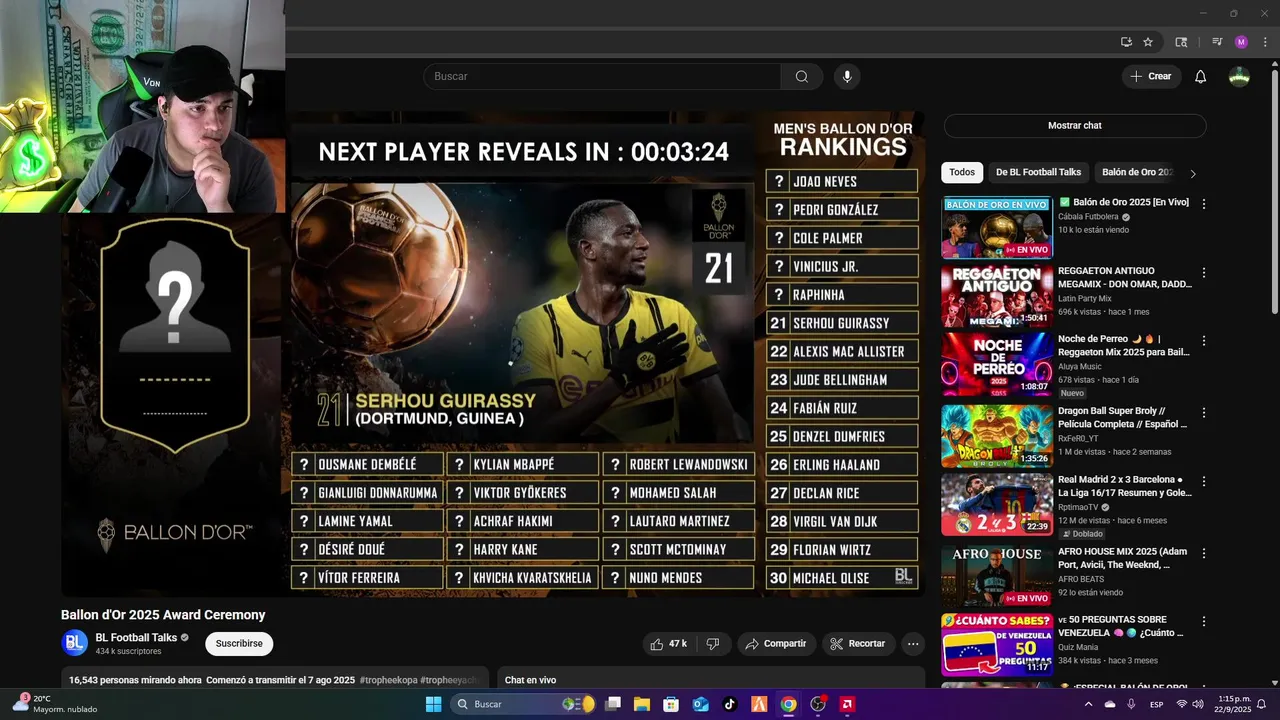
Task: Open TikTok from taskbar
Action: [730, 704]
